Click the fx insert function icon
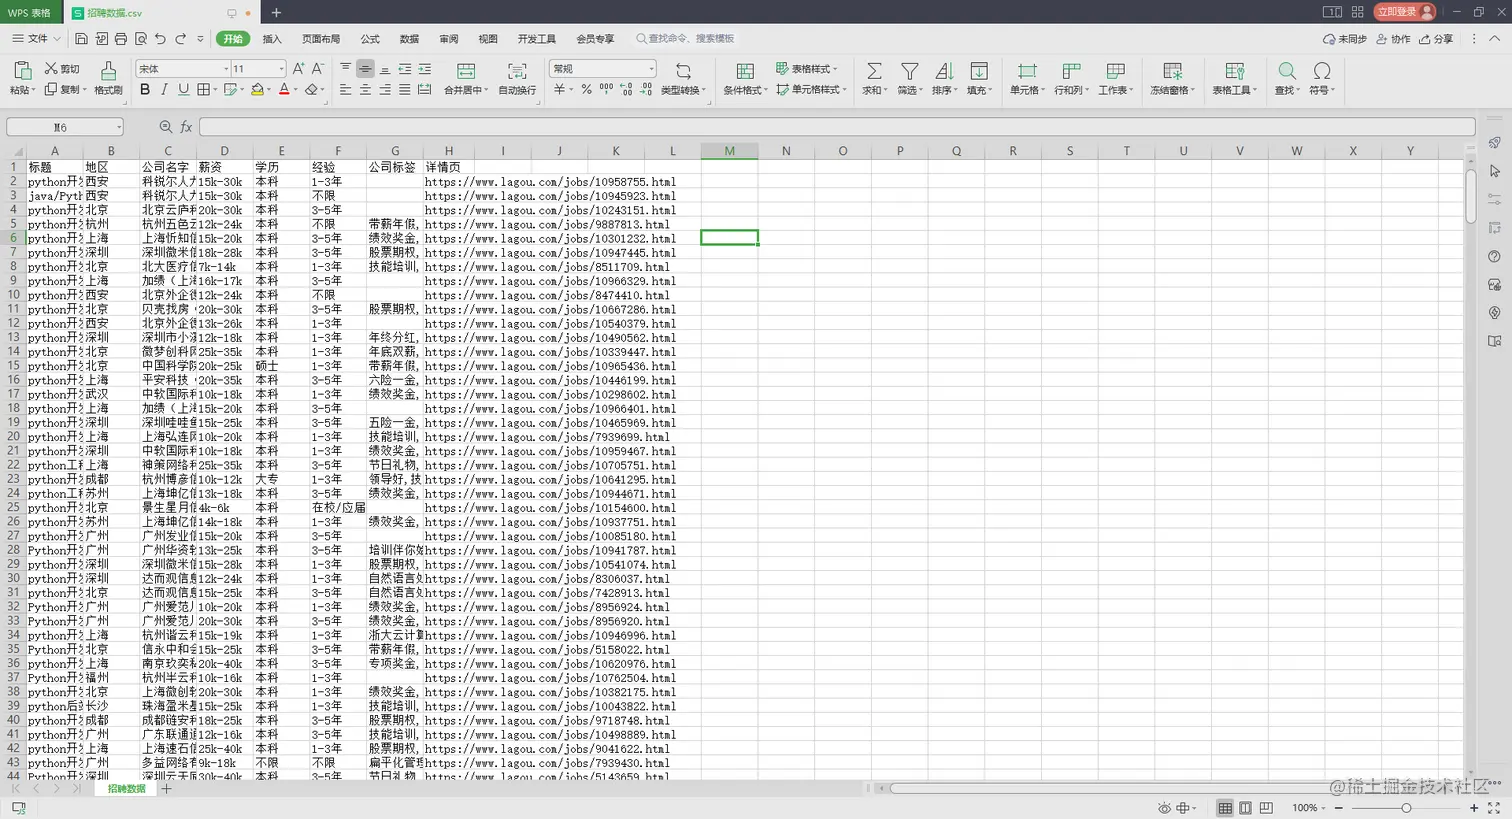 [x=186, y=127]
